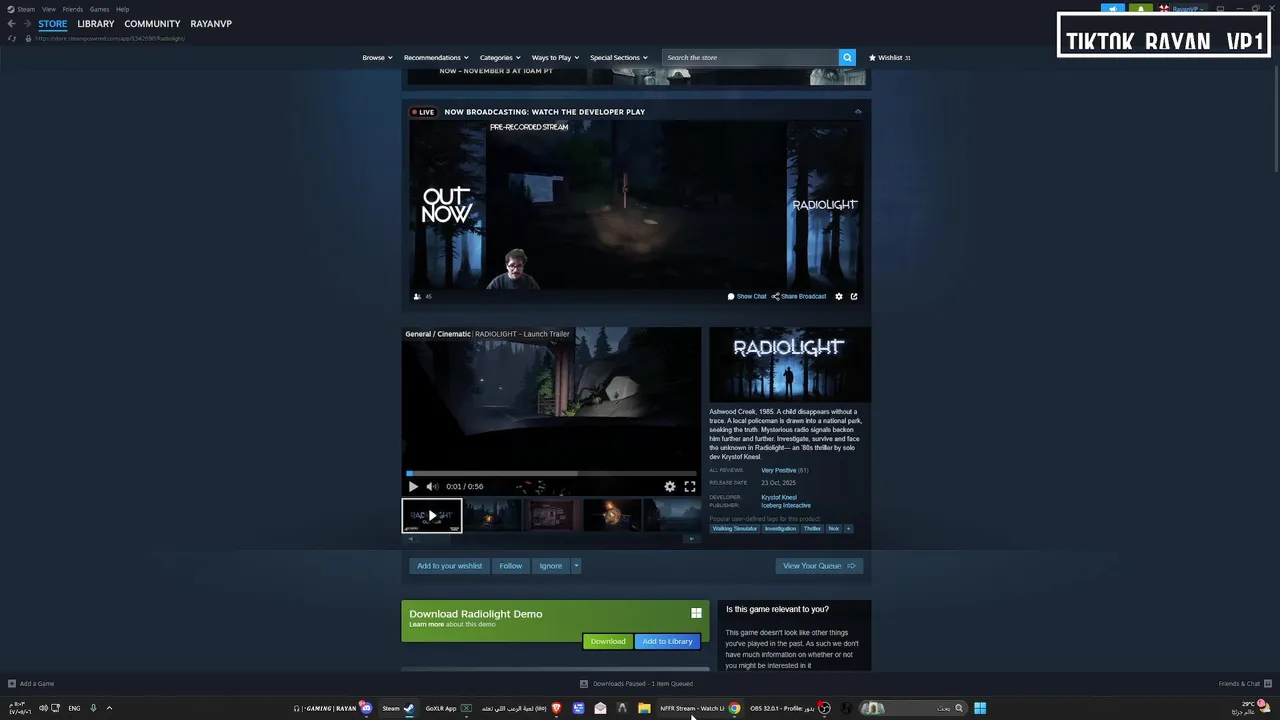The height and width of the screenshot is (720, 1280).
Task: Pop out the broadcast in new window
Action: pos(854,296)
